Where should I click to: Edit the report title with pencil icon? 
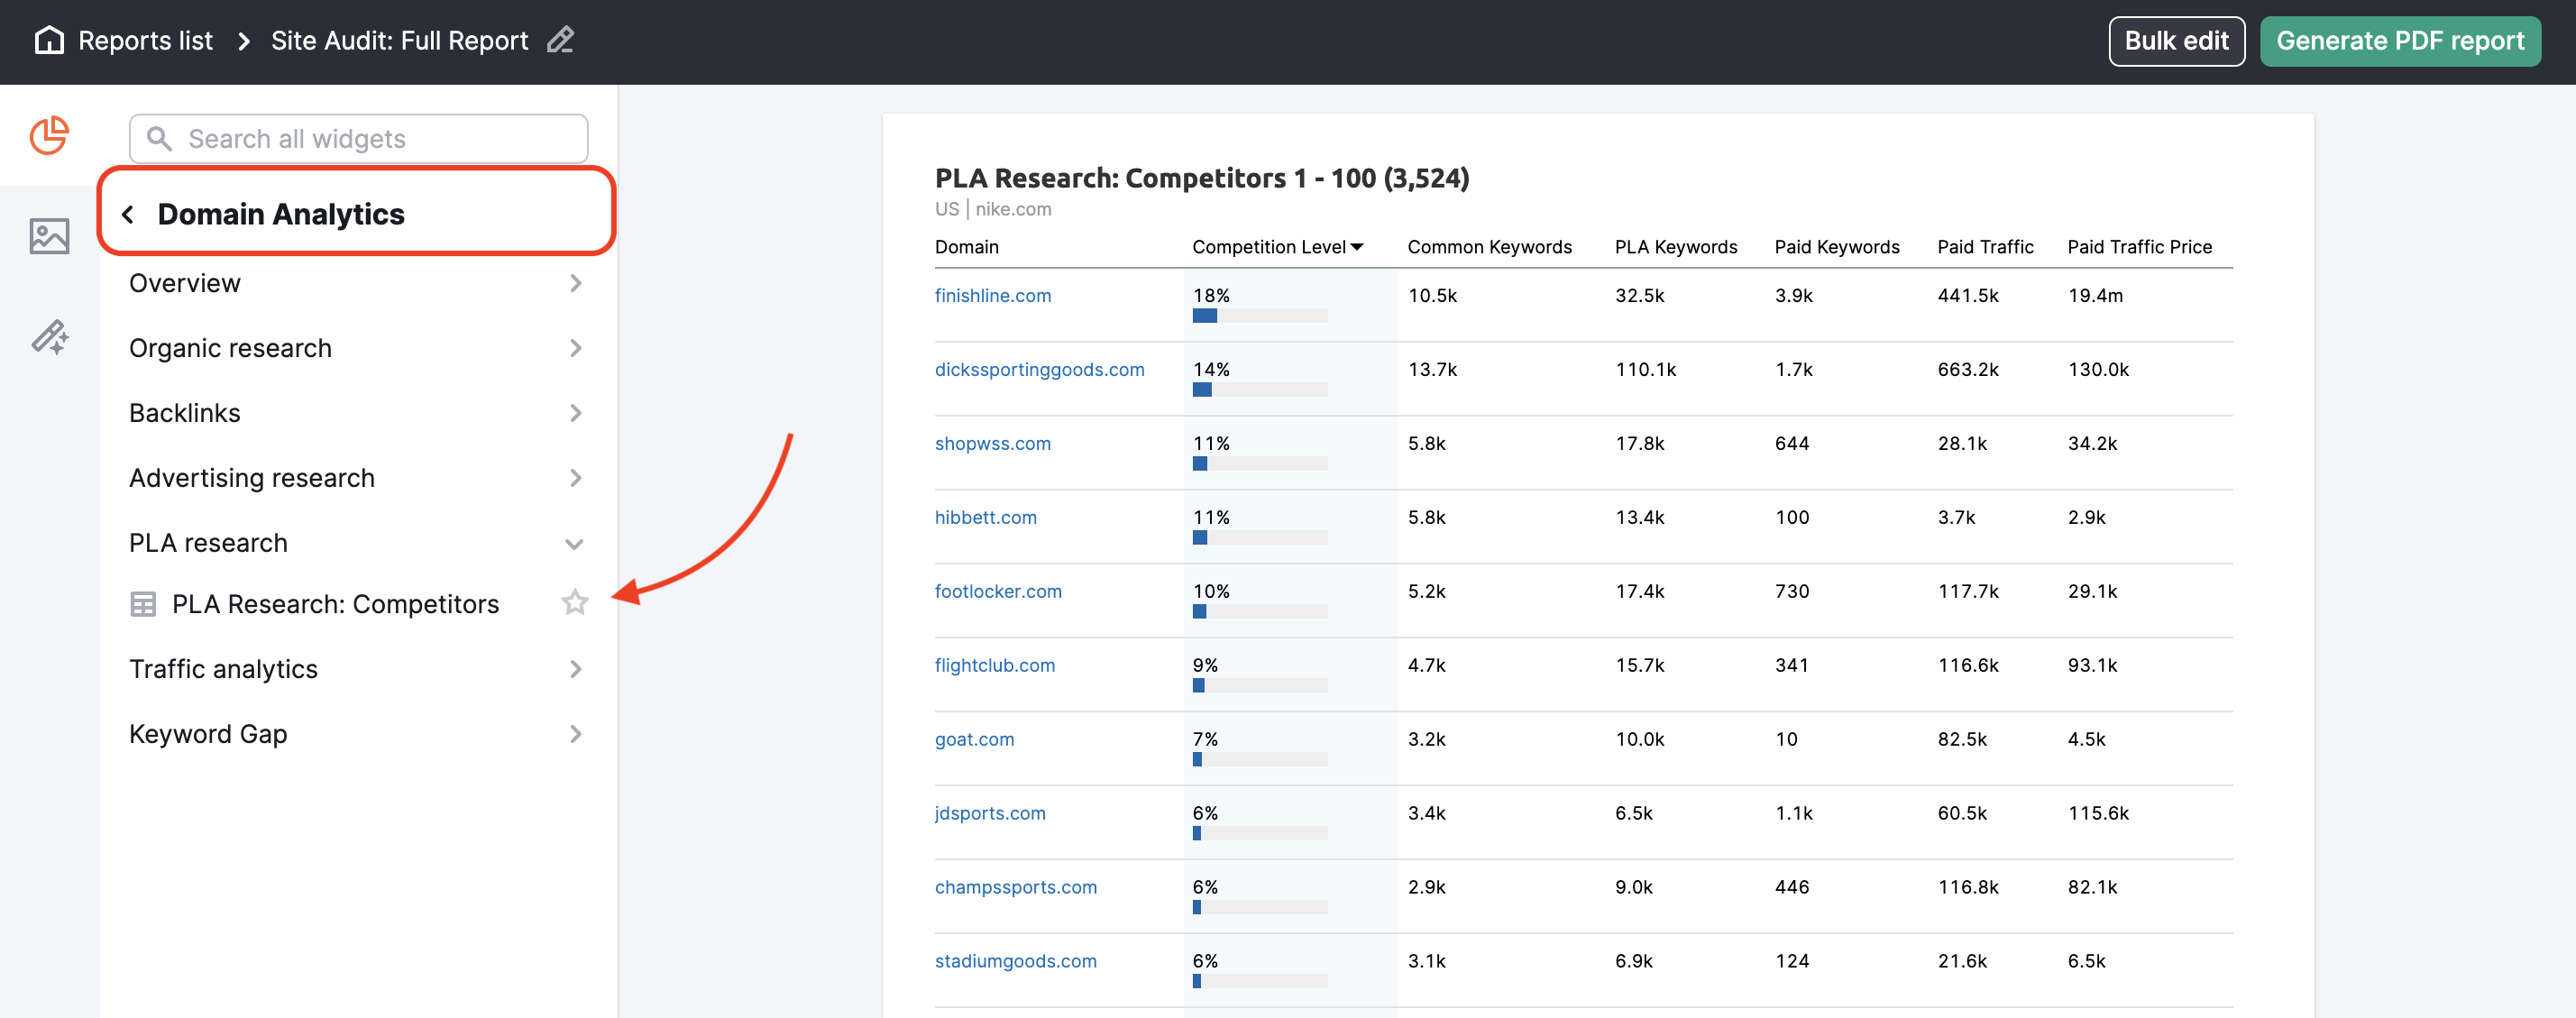point(560,40)
